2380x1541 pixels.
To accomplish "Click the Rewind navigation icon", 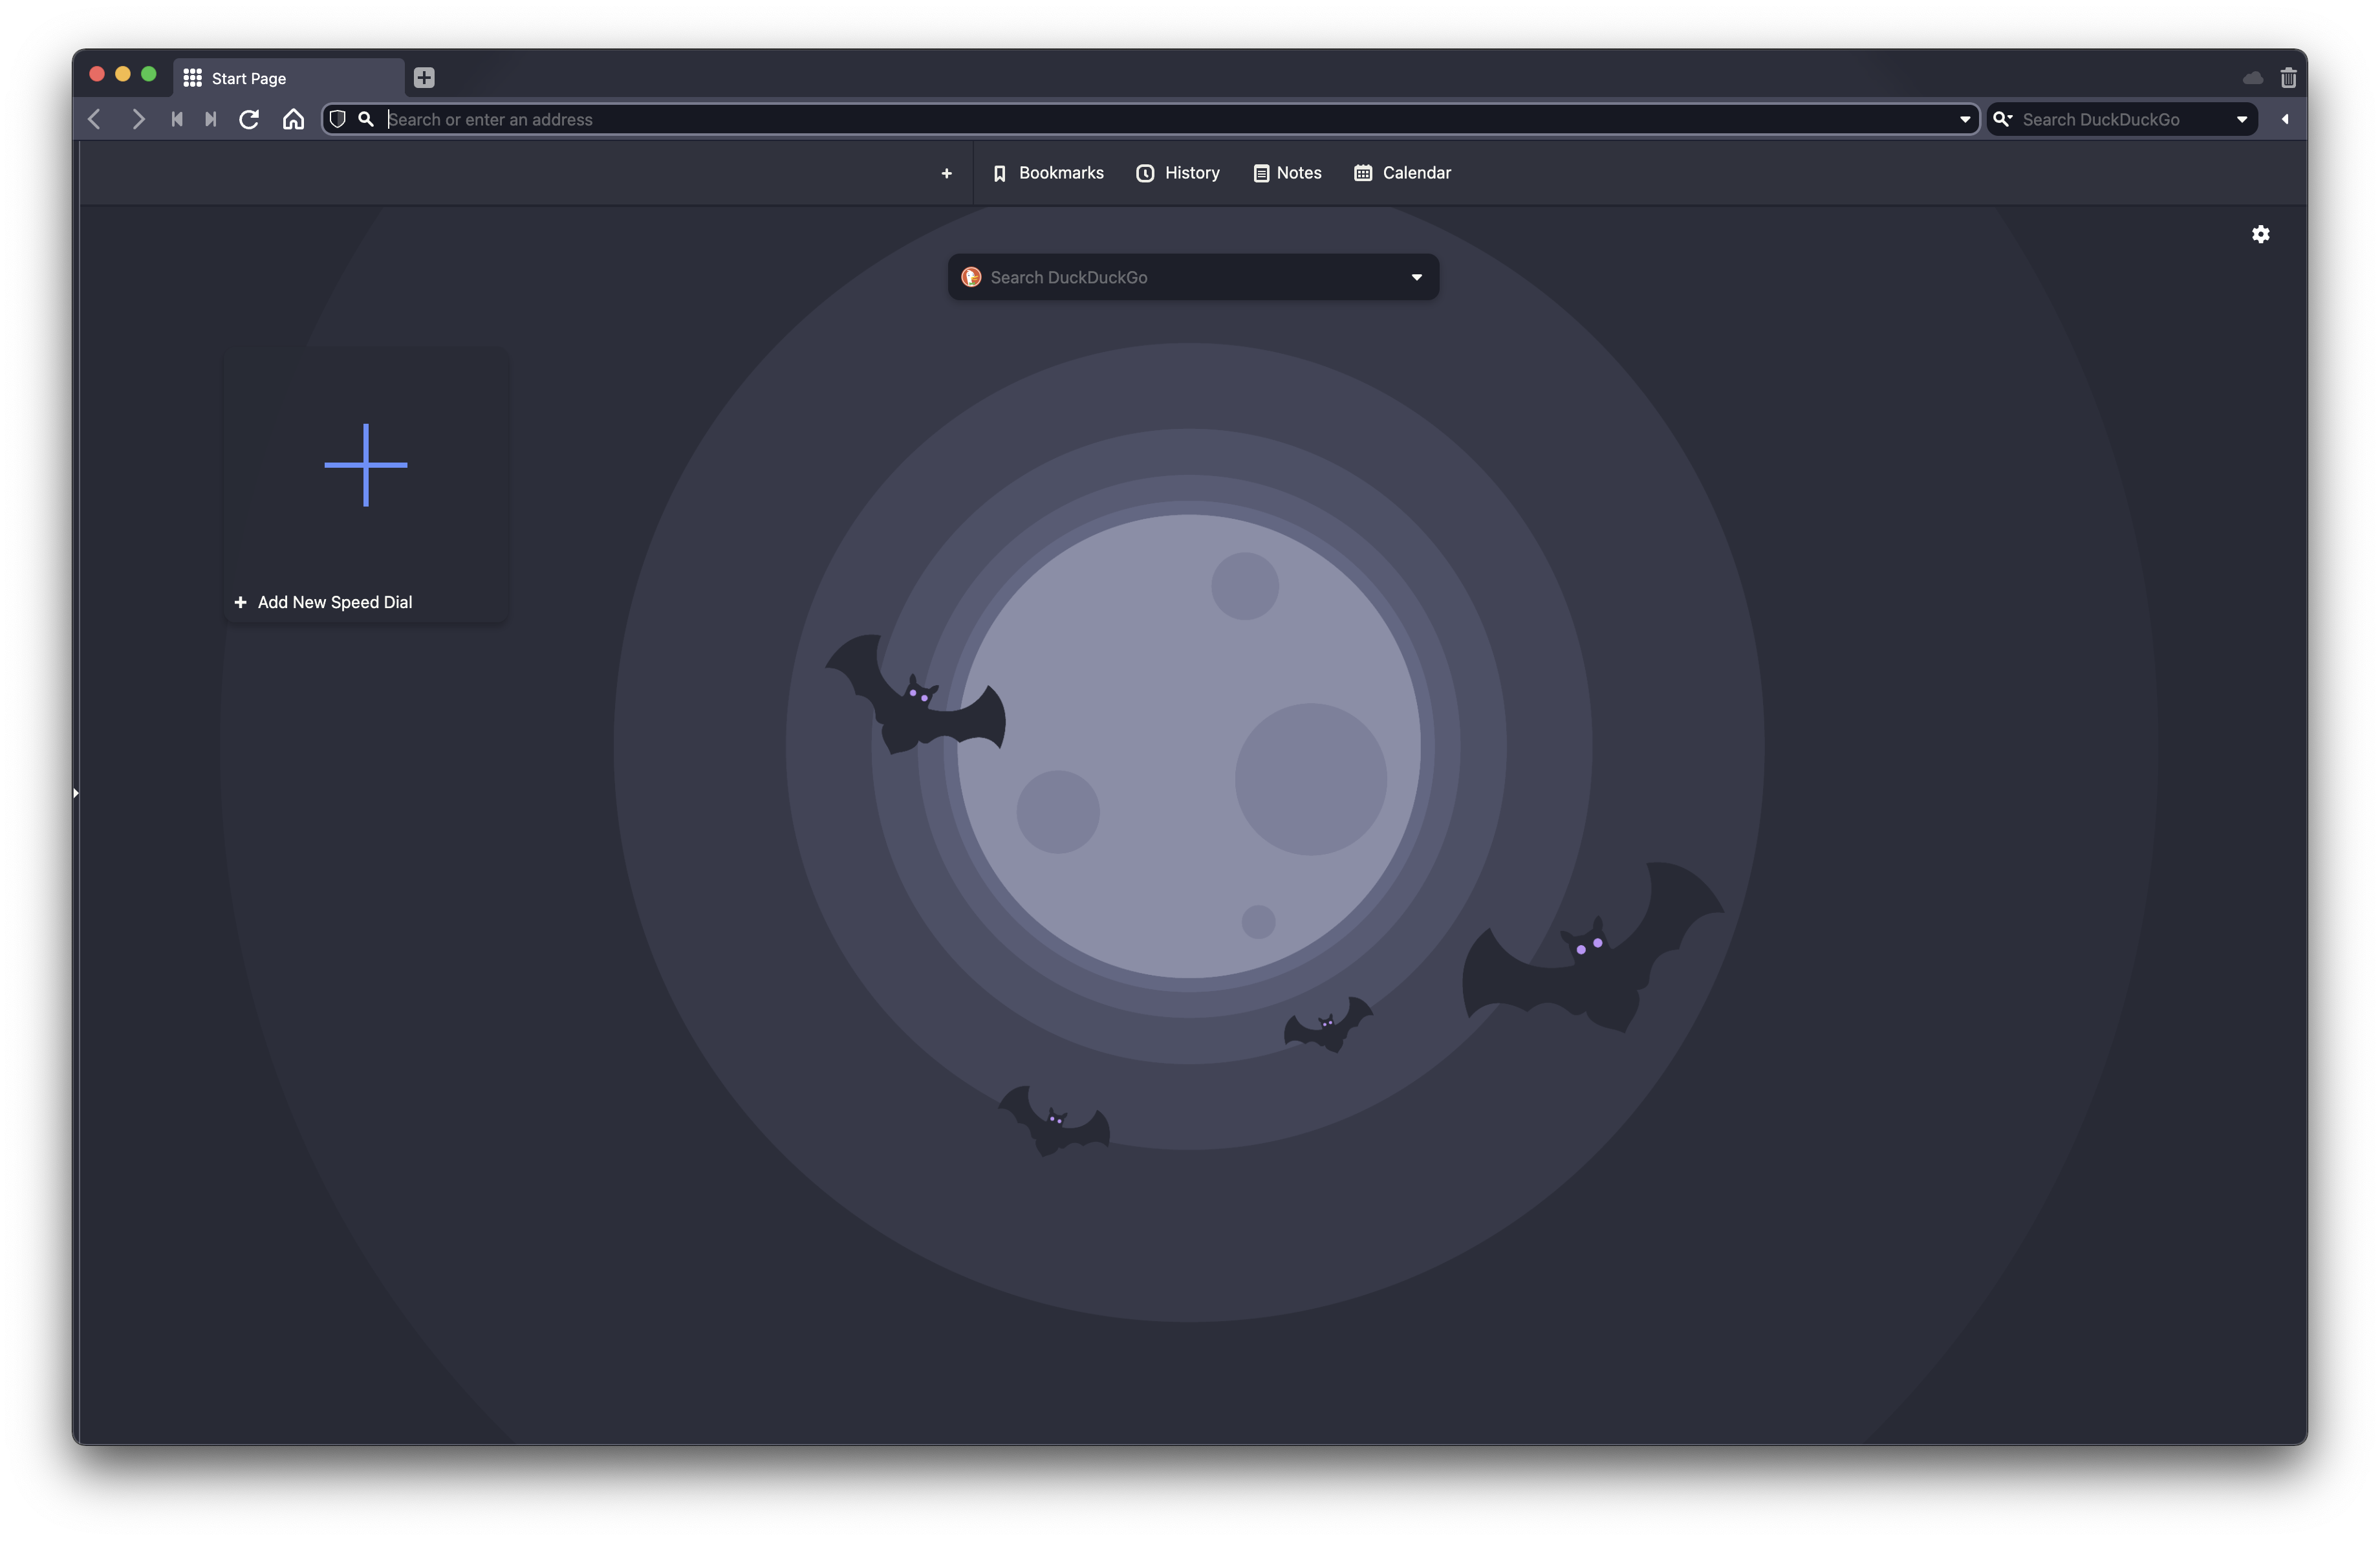I will pos(177,120).
